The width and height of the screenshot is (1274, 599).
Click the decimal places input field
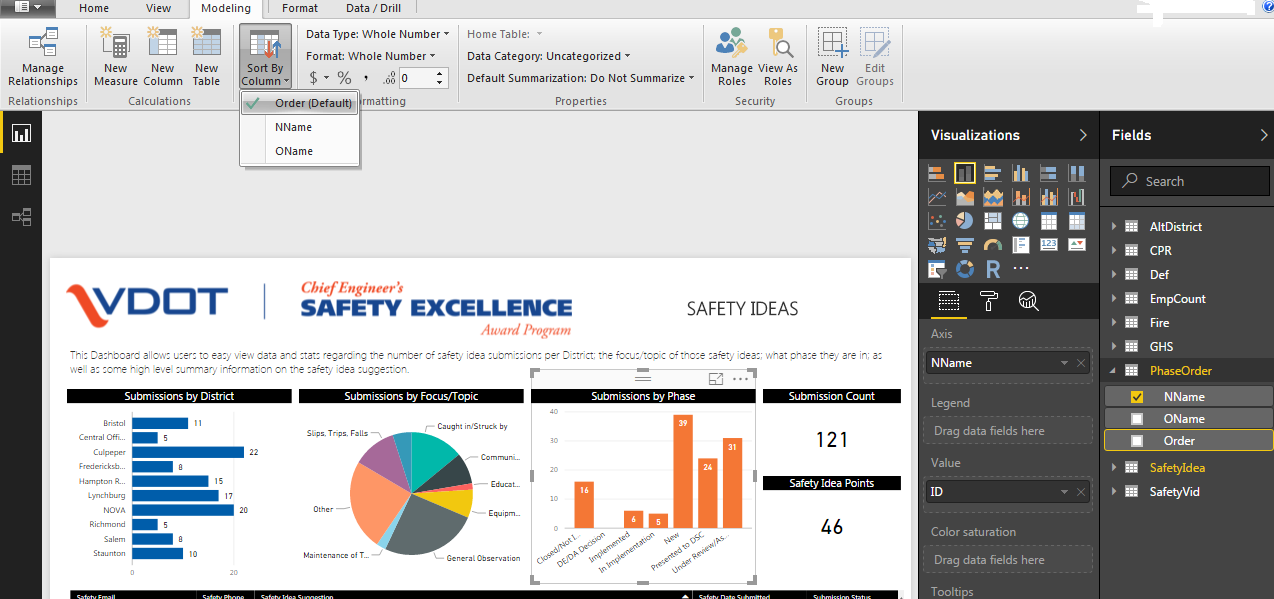coord(417,78)
